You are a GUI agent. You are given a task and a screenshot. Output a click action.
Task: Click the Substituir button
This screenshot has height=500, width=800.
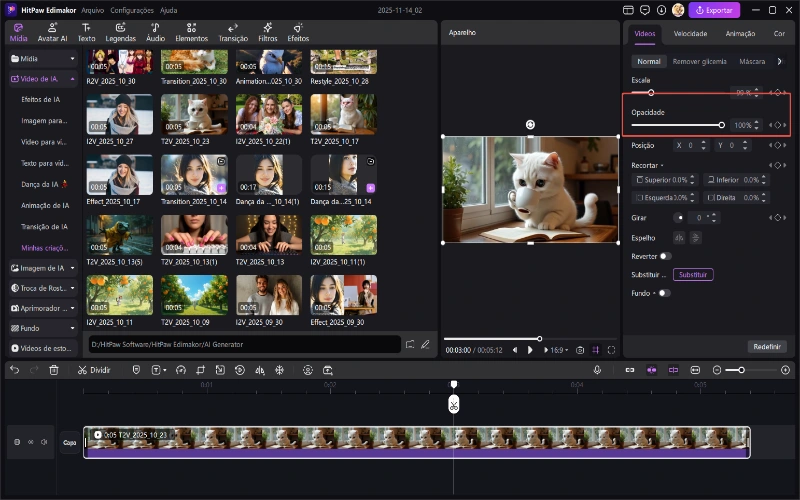(x=693, y=274)
